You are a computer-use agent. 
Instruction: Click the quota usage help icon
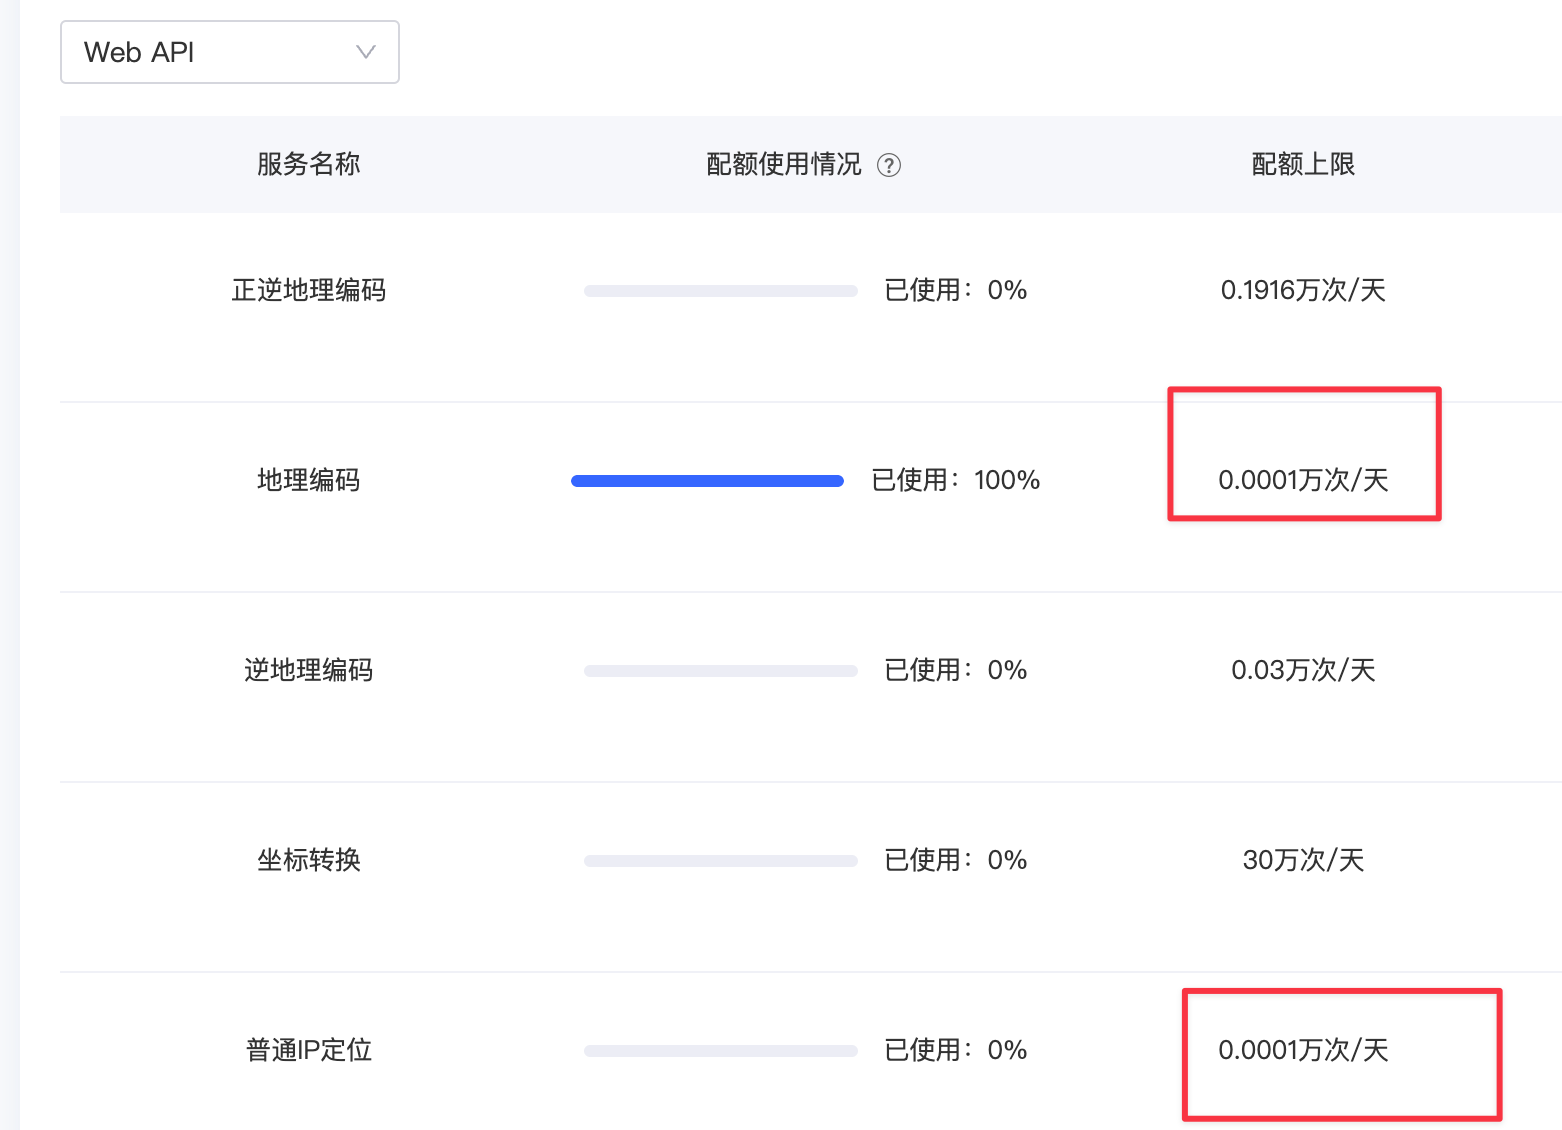pos(889,166)
